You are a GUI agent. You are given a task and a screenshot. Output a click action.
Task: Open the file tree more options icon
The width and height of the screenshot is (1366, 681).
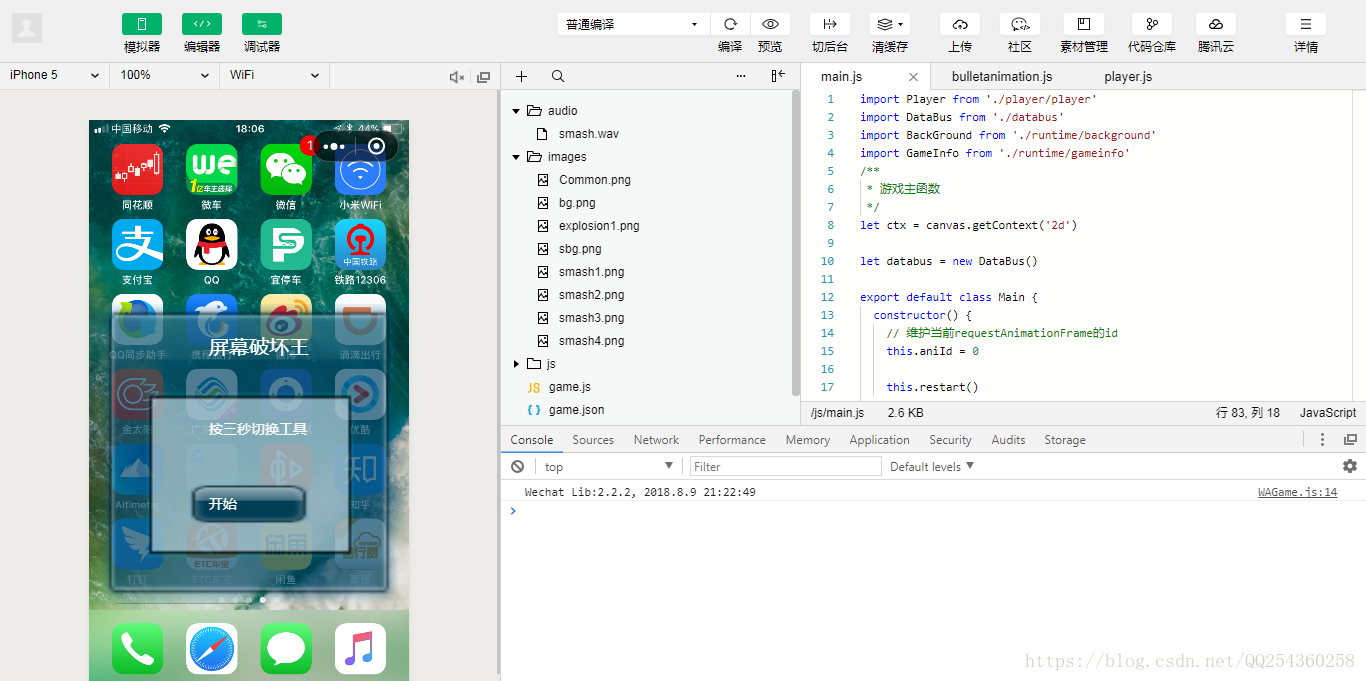[741, 76]
